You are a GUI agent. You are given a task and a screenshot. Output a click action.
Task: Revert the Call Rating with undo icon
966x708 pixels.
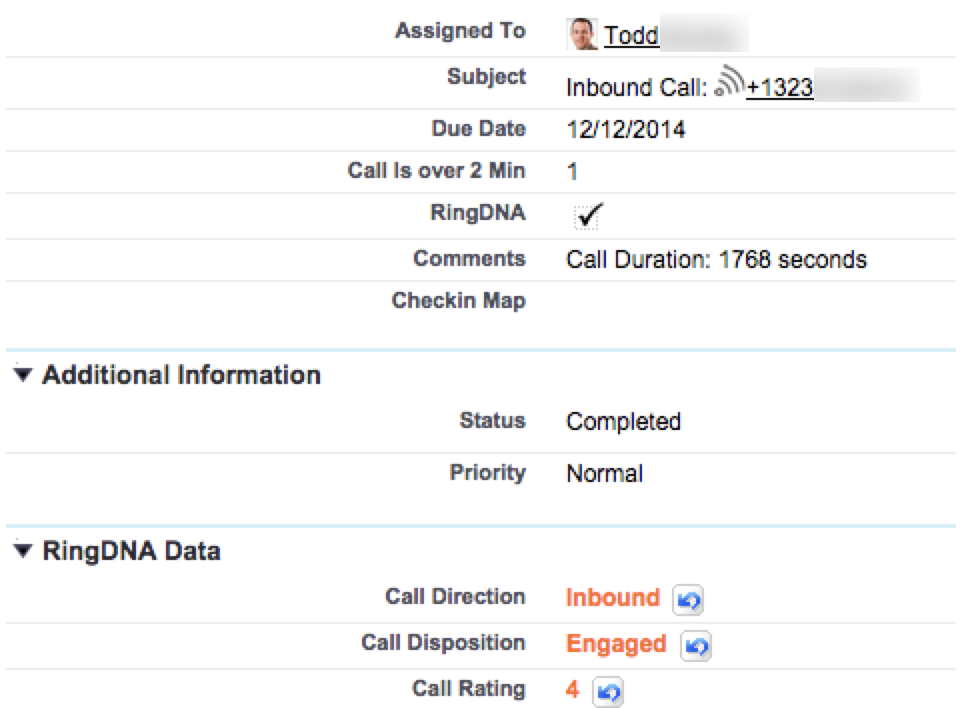609,691
